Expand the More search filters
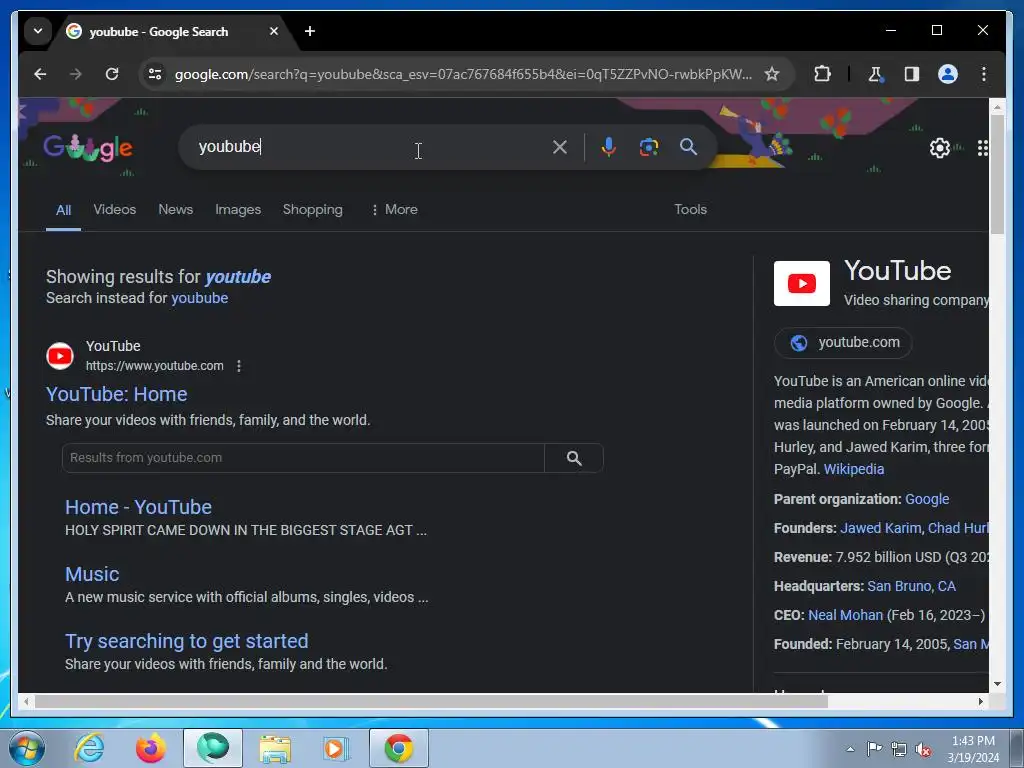 point(394,210)
